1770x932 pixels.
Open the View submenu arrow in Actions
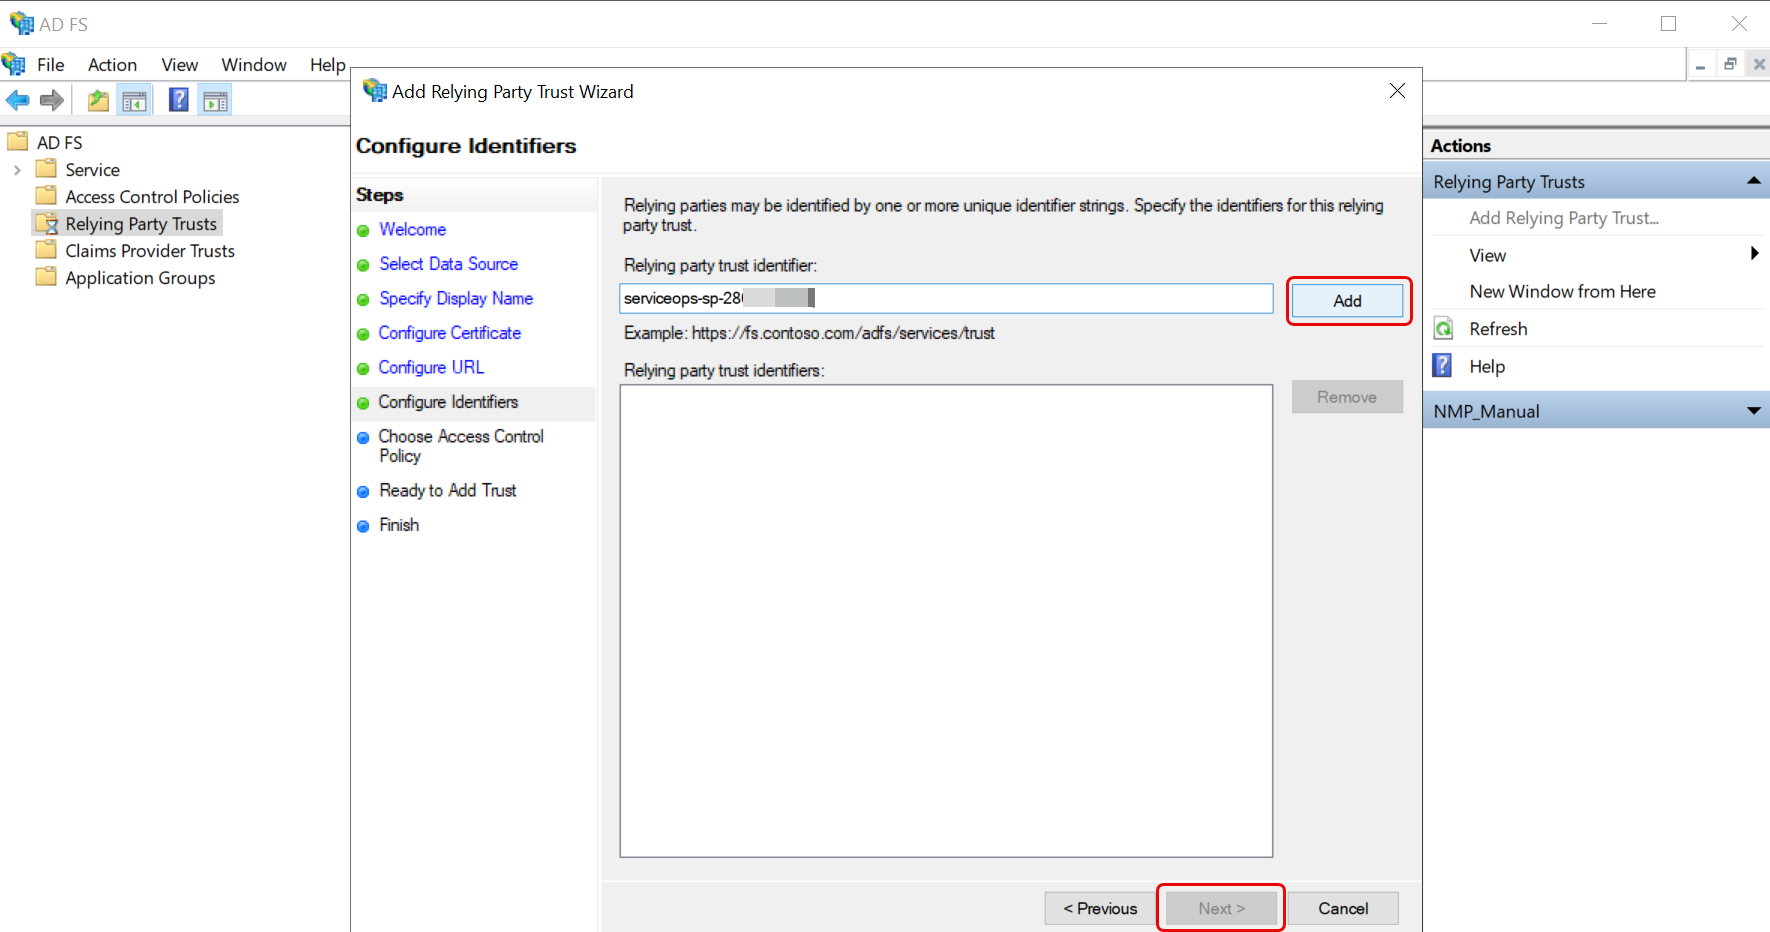(x=1755, y=254)
